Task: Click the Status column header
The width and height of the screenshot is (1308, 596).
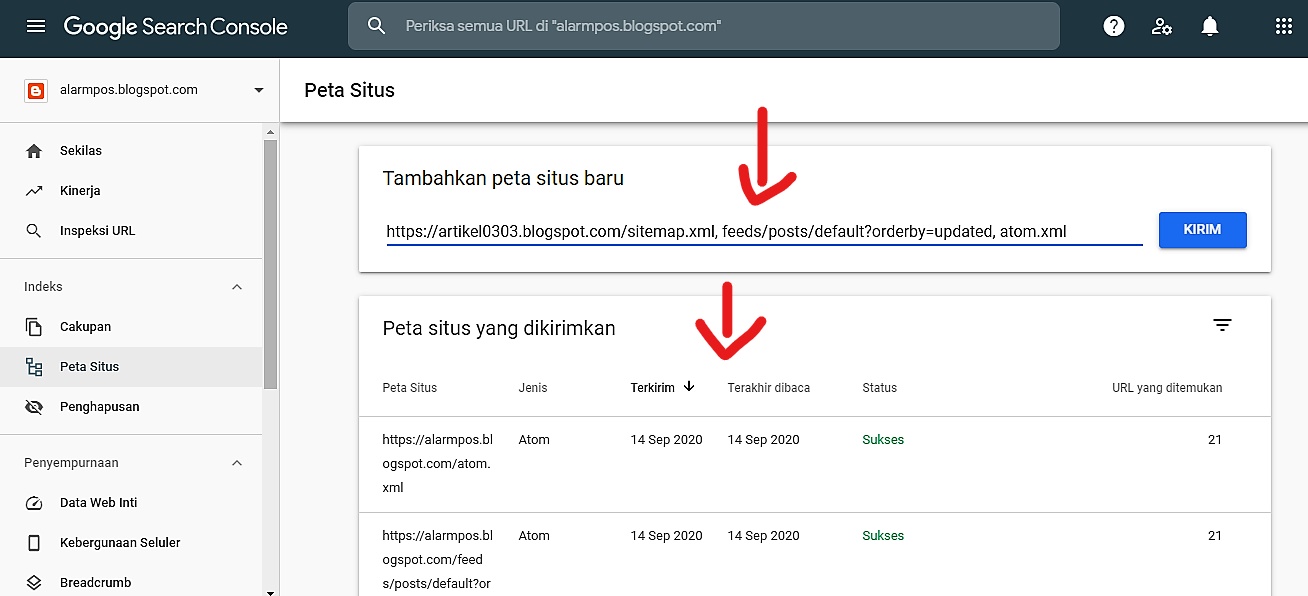Action: (x=880, y=388)
